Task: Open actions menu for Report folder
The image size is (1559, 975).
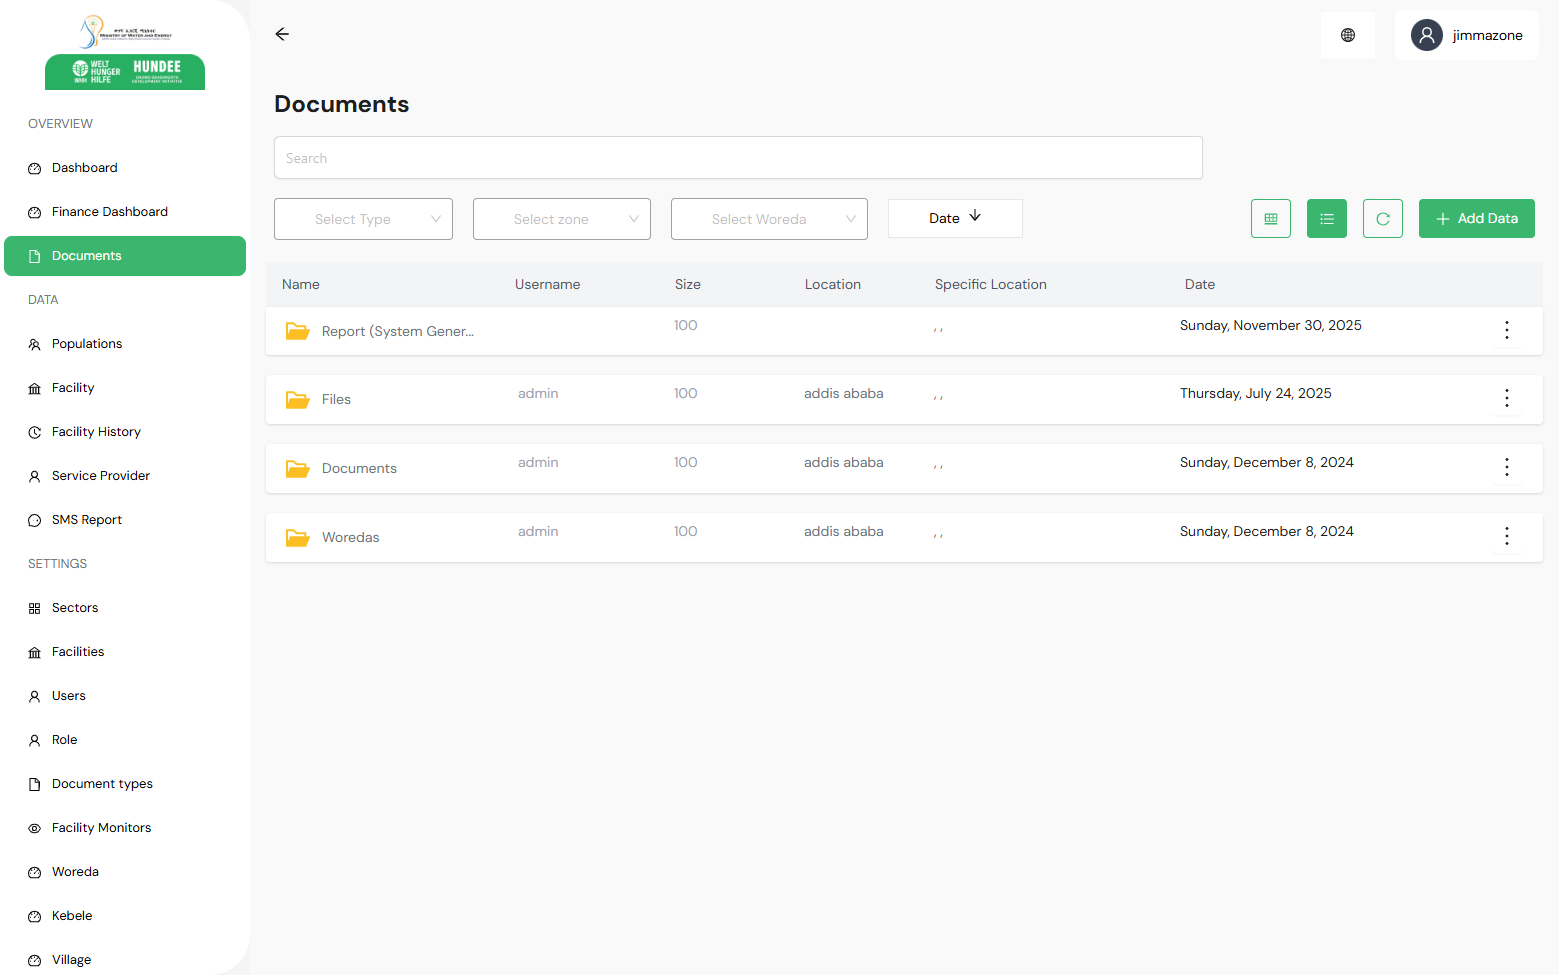Action: point(1507,330)
